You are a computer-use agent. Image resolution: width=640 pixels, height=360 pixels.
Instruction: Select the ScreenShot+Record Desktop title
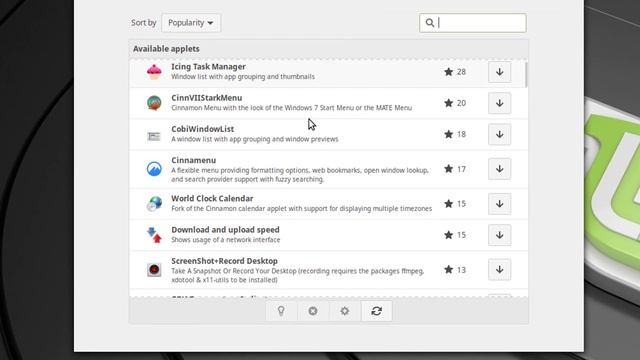(x=224, y=261)
